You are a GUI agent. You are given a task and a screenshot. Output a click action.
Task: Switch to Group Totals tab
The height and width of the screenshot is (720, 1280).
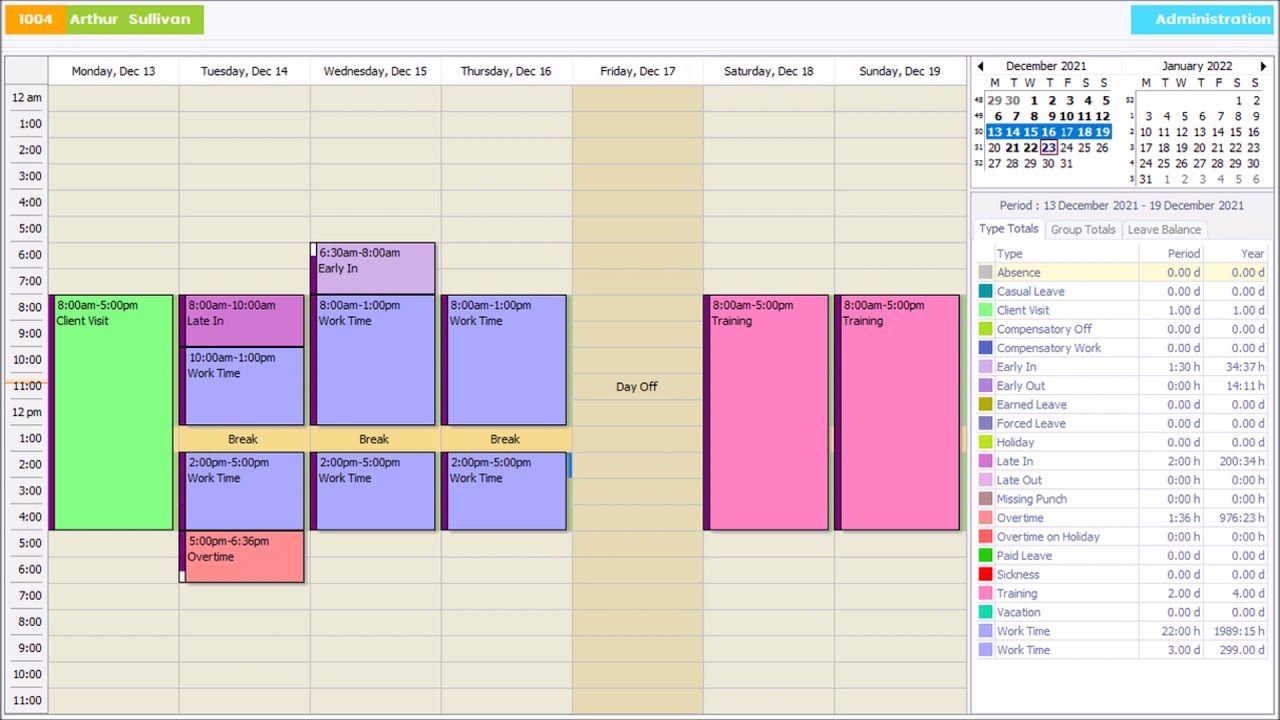[1082, 230]
